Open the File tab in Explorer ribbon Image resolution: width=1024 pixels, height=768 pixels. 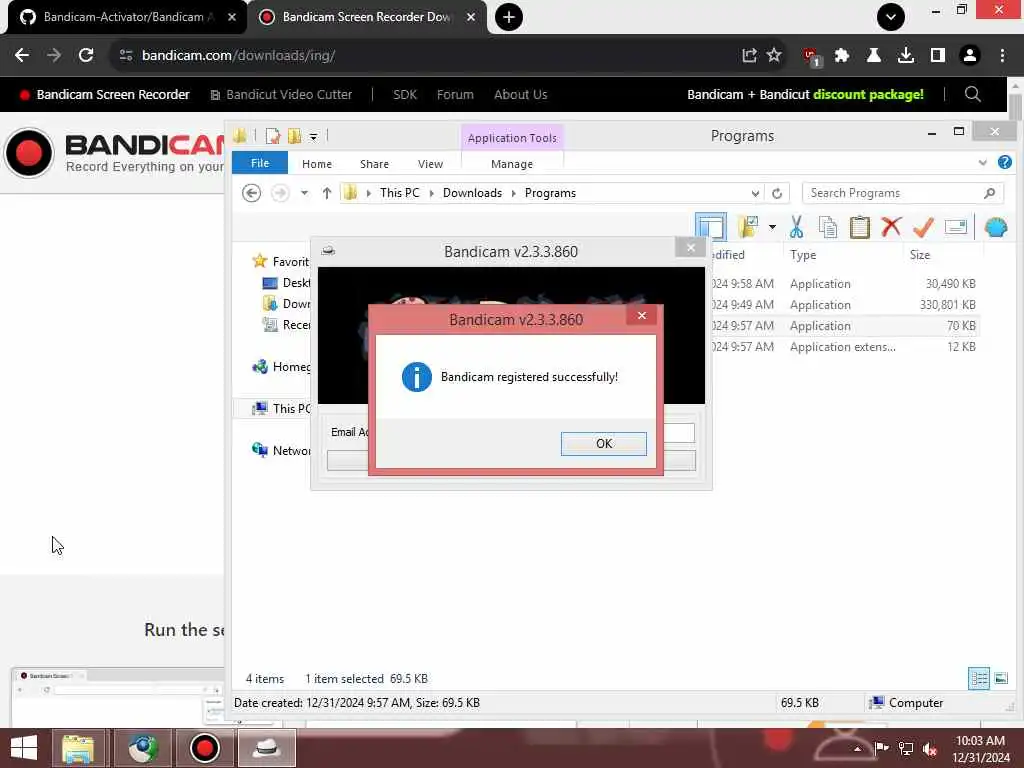point(260,163)
